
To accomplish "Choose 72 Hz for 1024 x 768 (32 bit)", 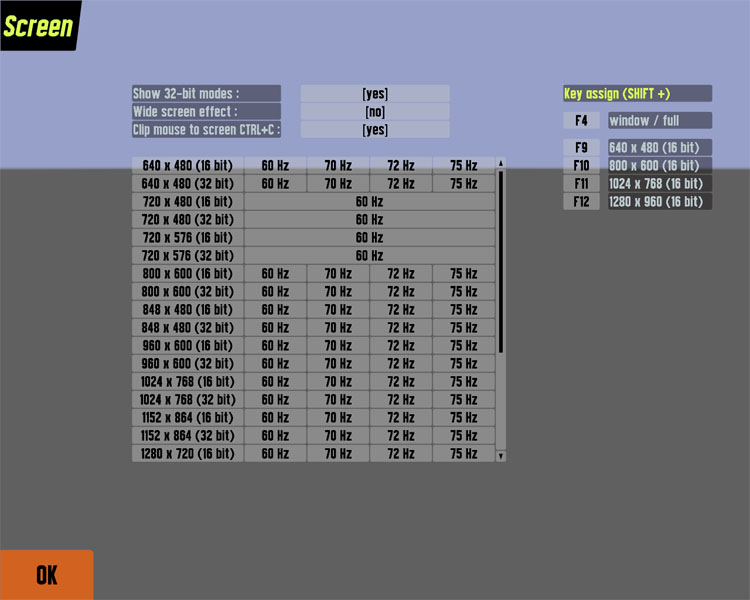I will click(401, 400).
